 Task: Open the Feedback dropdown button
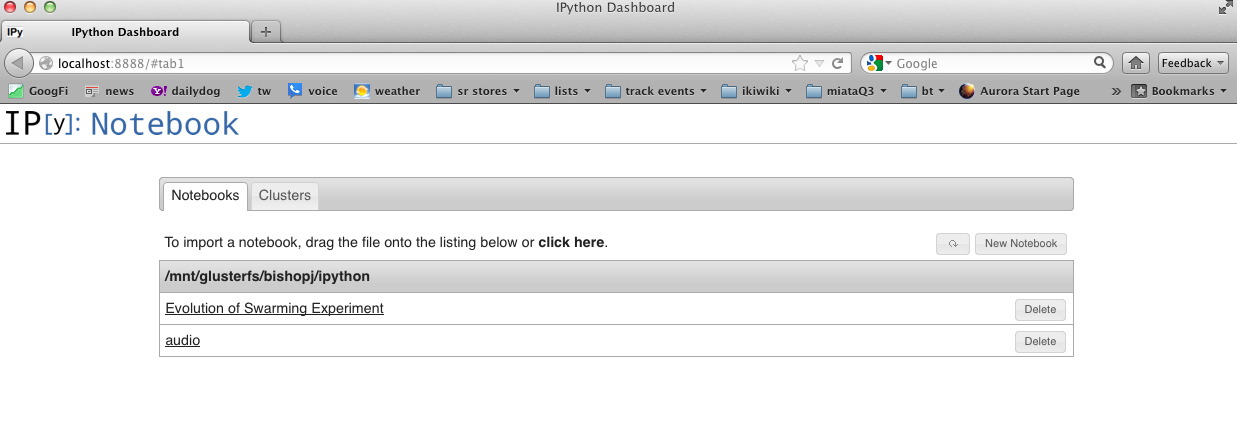(x=1192, y=63)
